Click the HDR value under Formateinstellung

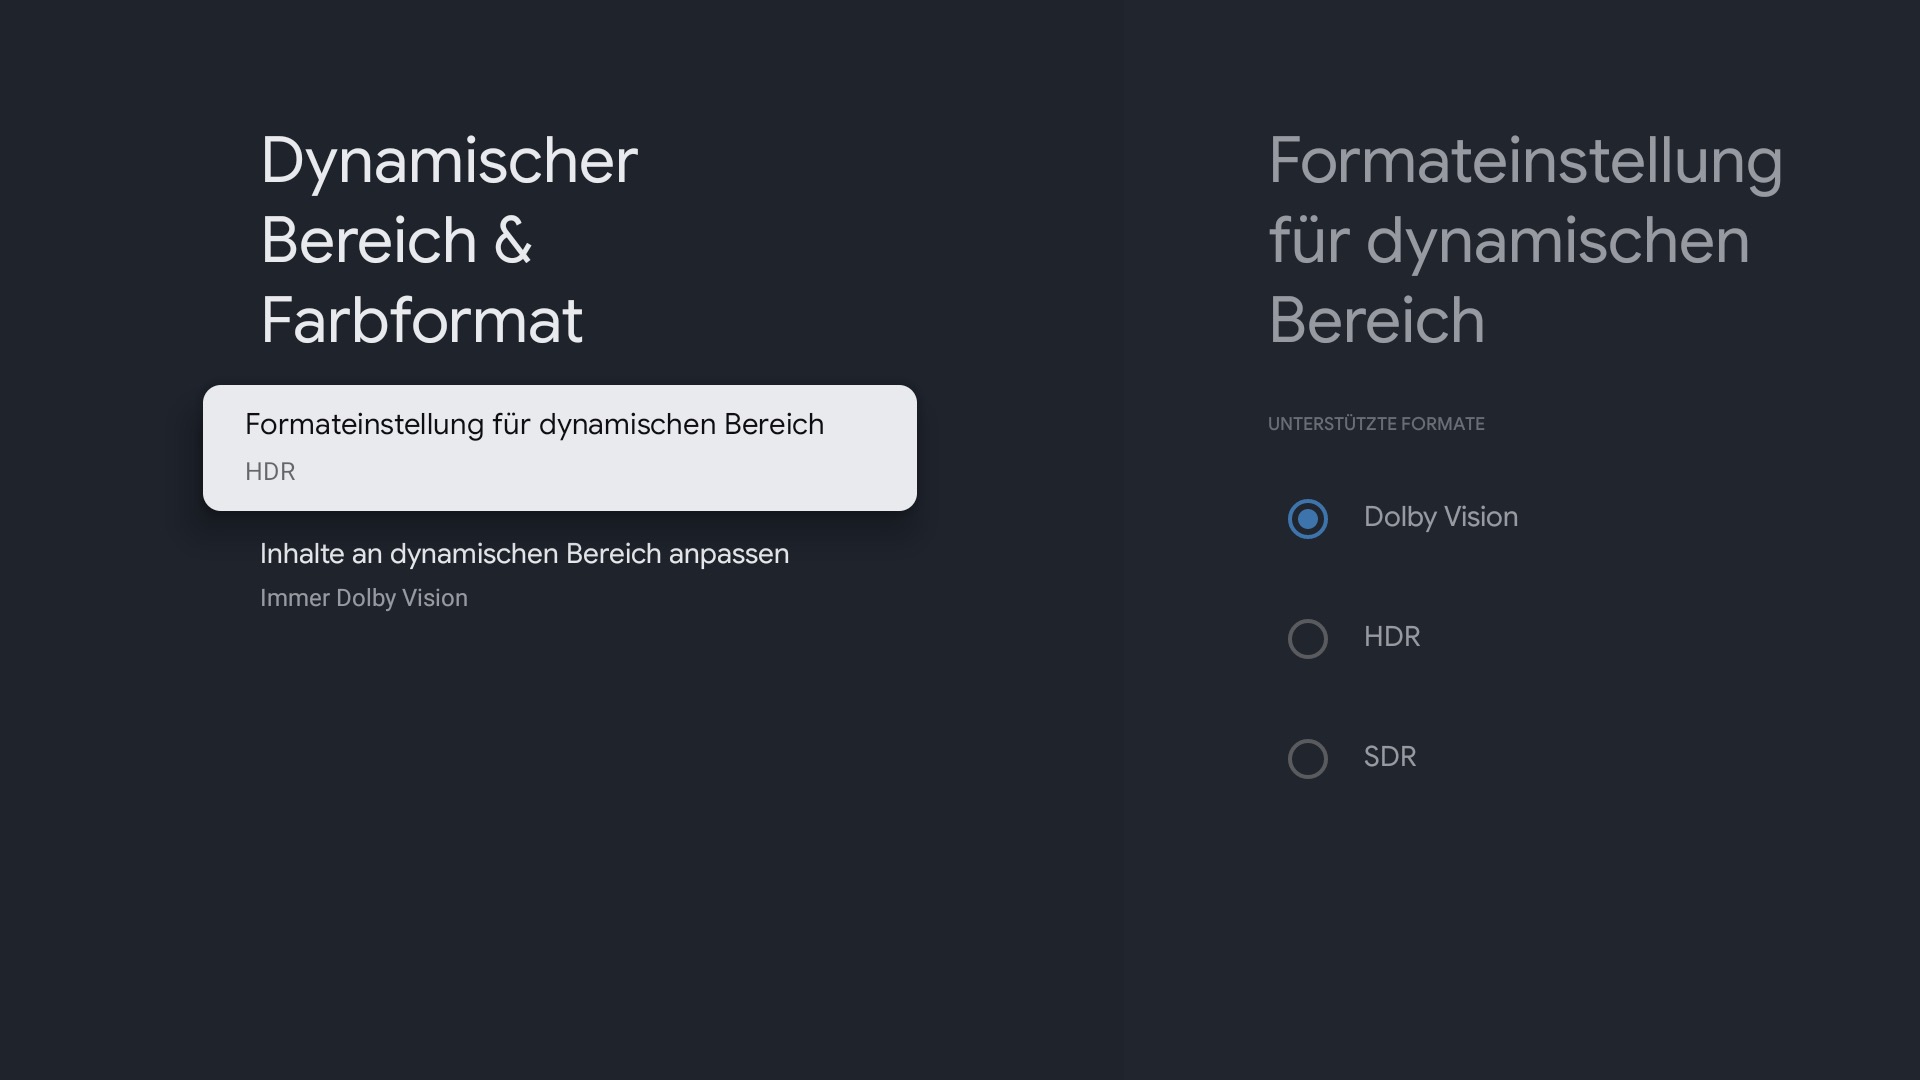click(270, 472)
